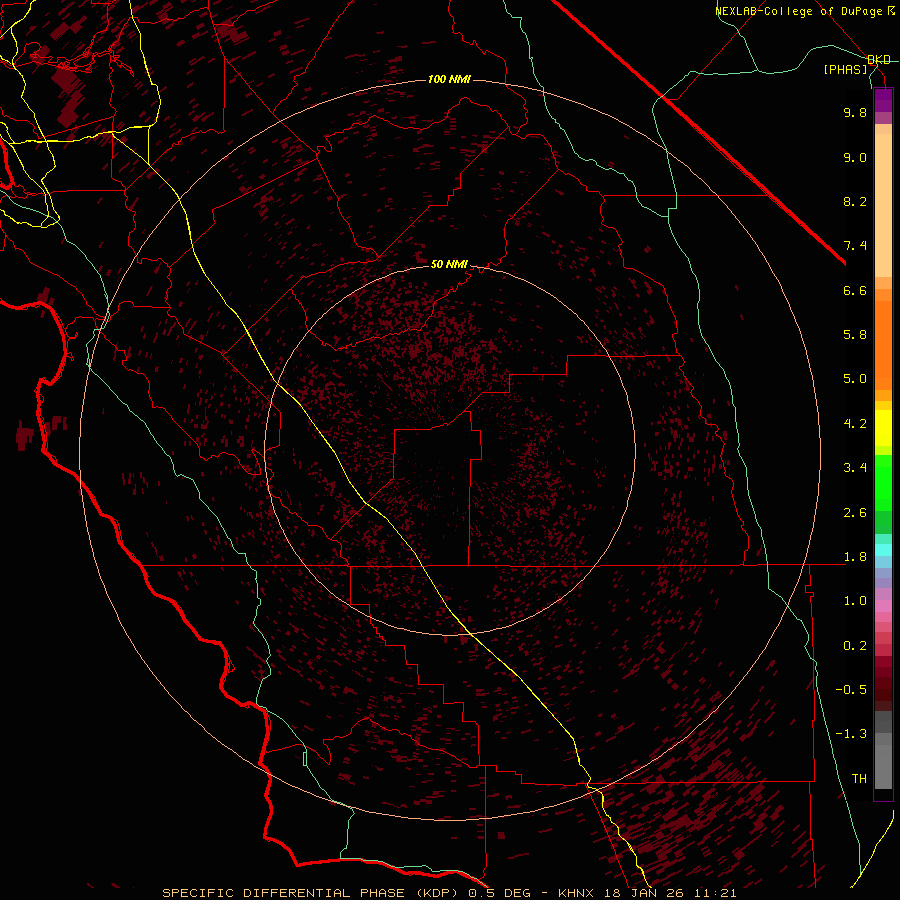Click the cyan segment of the color bar

pos(883,550)
